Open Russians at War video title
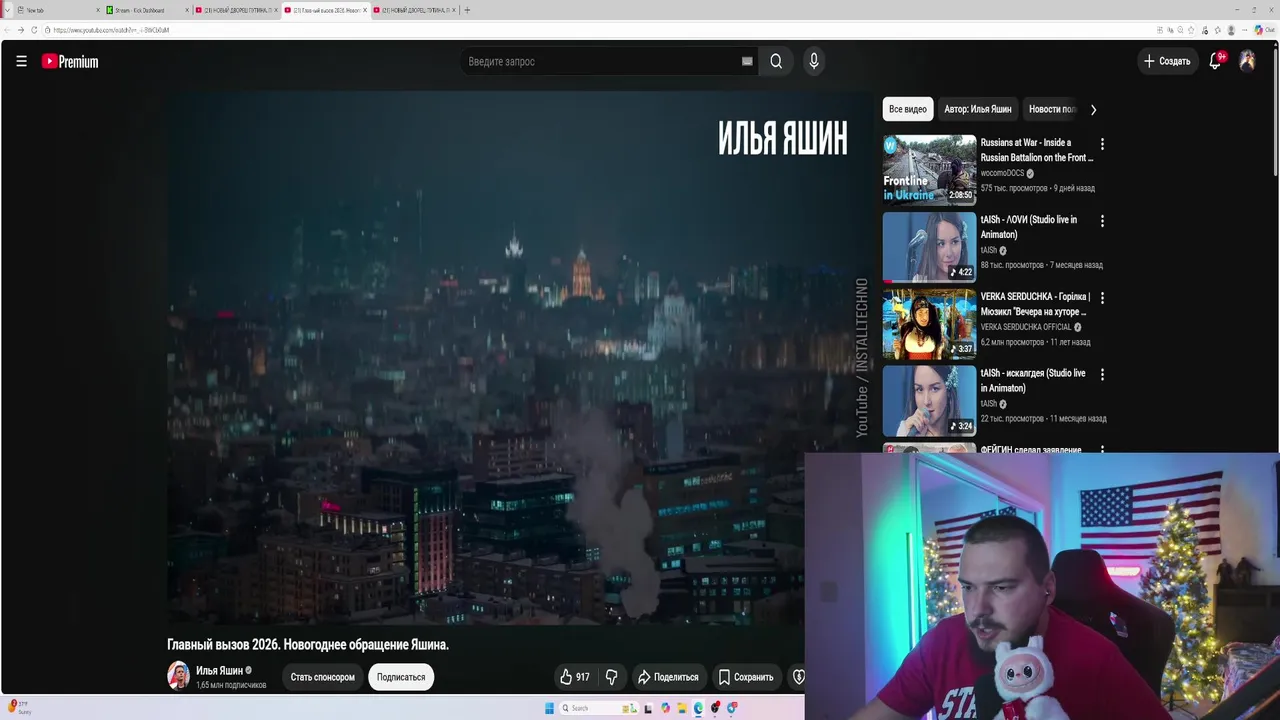The image size is (1280, 720). point(1037,150)
